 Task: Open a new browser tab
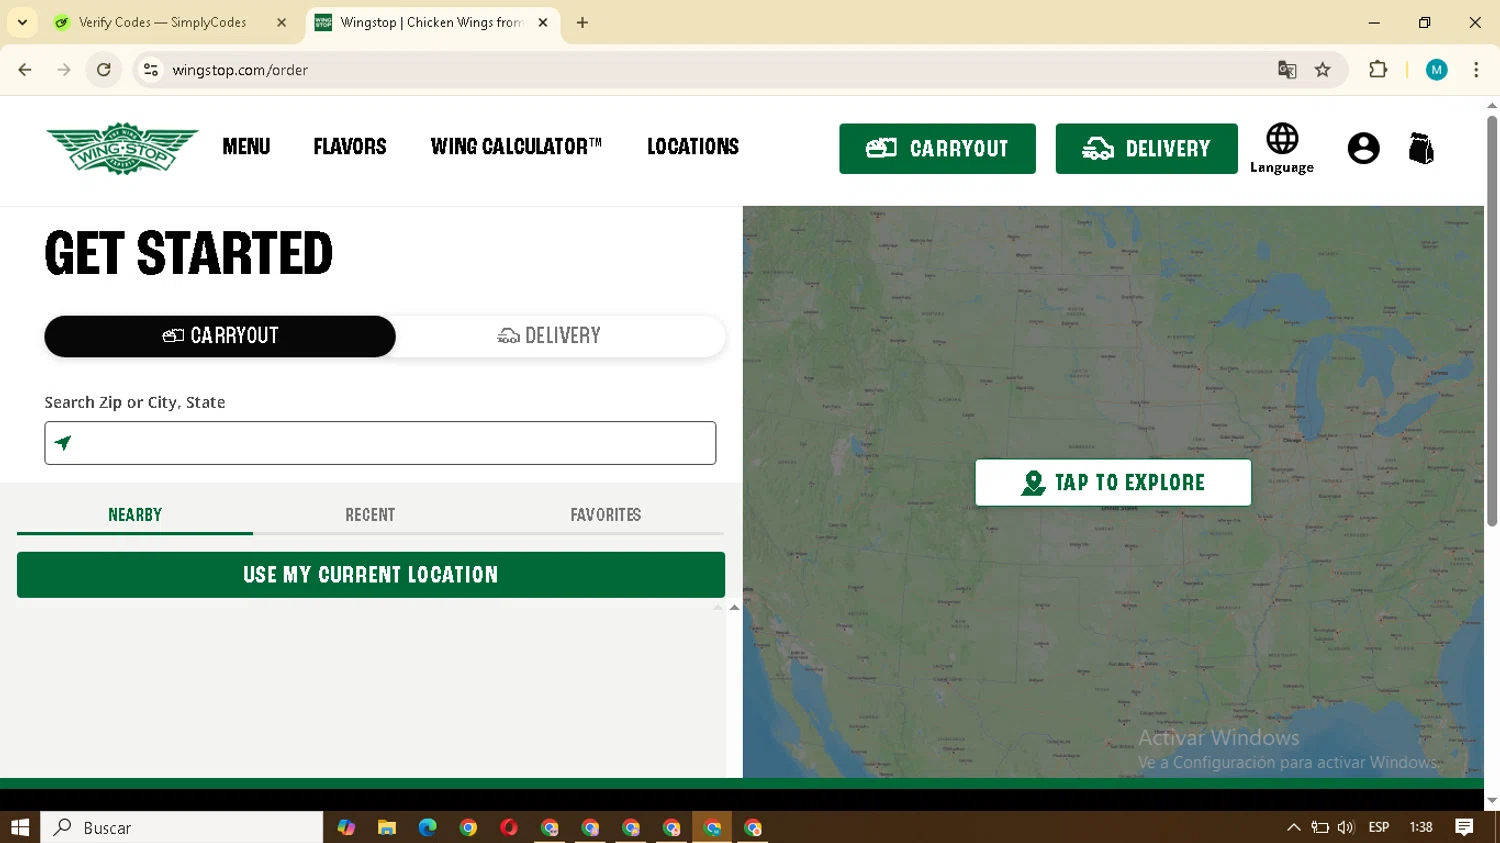(x=582, y=22)
